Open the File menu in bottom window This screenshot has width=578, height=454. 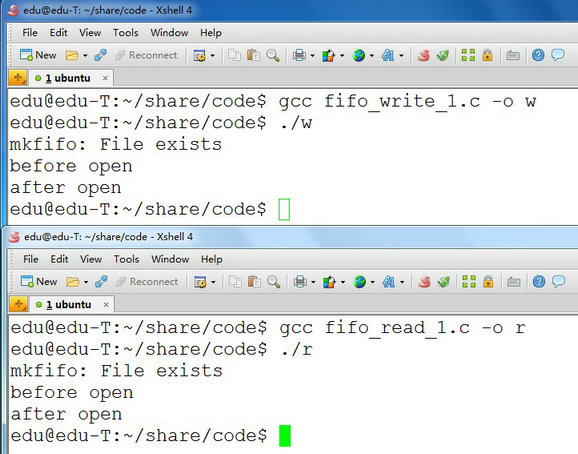[31, 259]
